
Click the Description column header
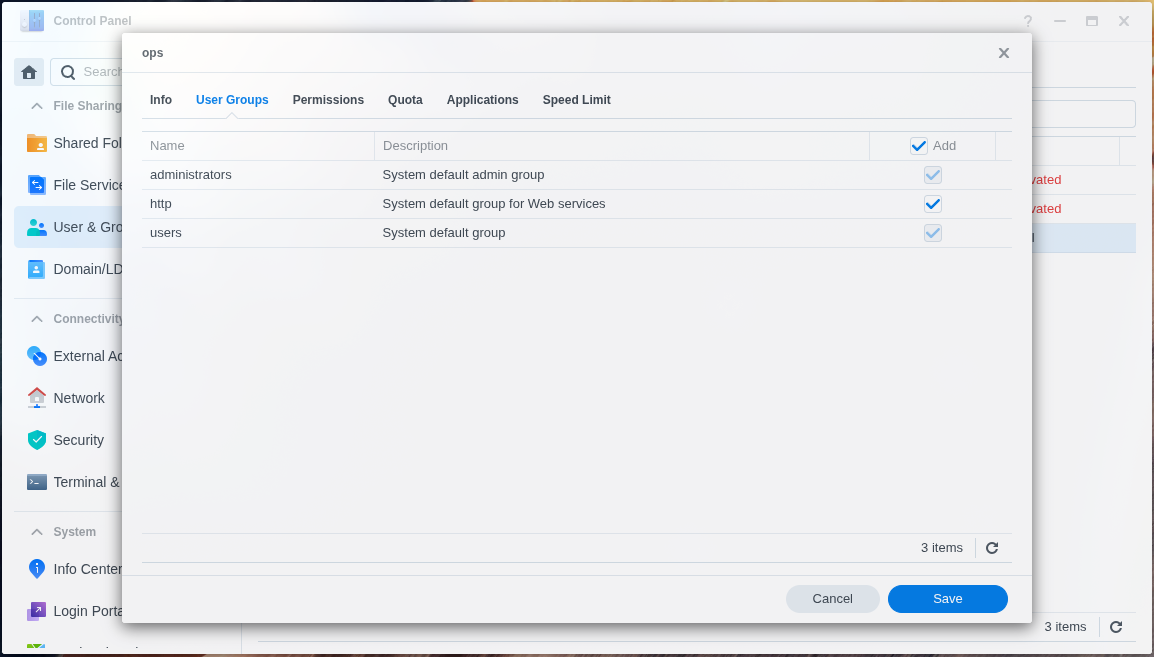[622, 146]
